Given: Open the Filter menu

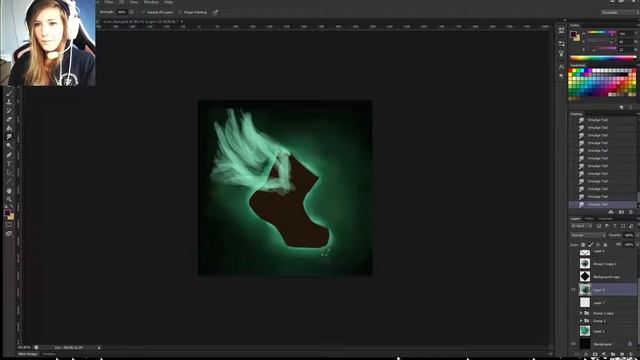Looking at the screenshot, I should 109,2.
